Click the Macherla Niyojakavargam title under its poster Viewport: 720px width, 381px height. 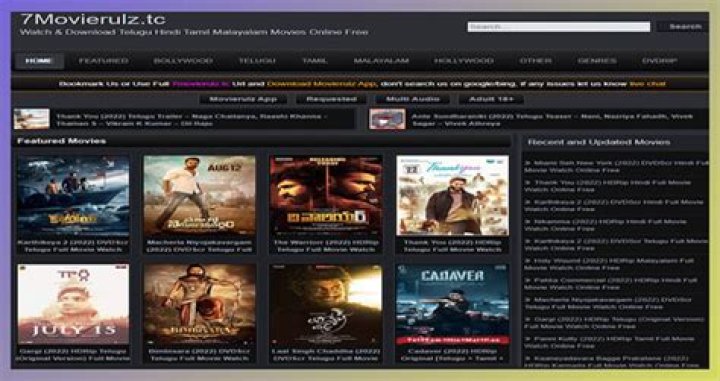tap(199, 246)
